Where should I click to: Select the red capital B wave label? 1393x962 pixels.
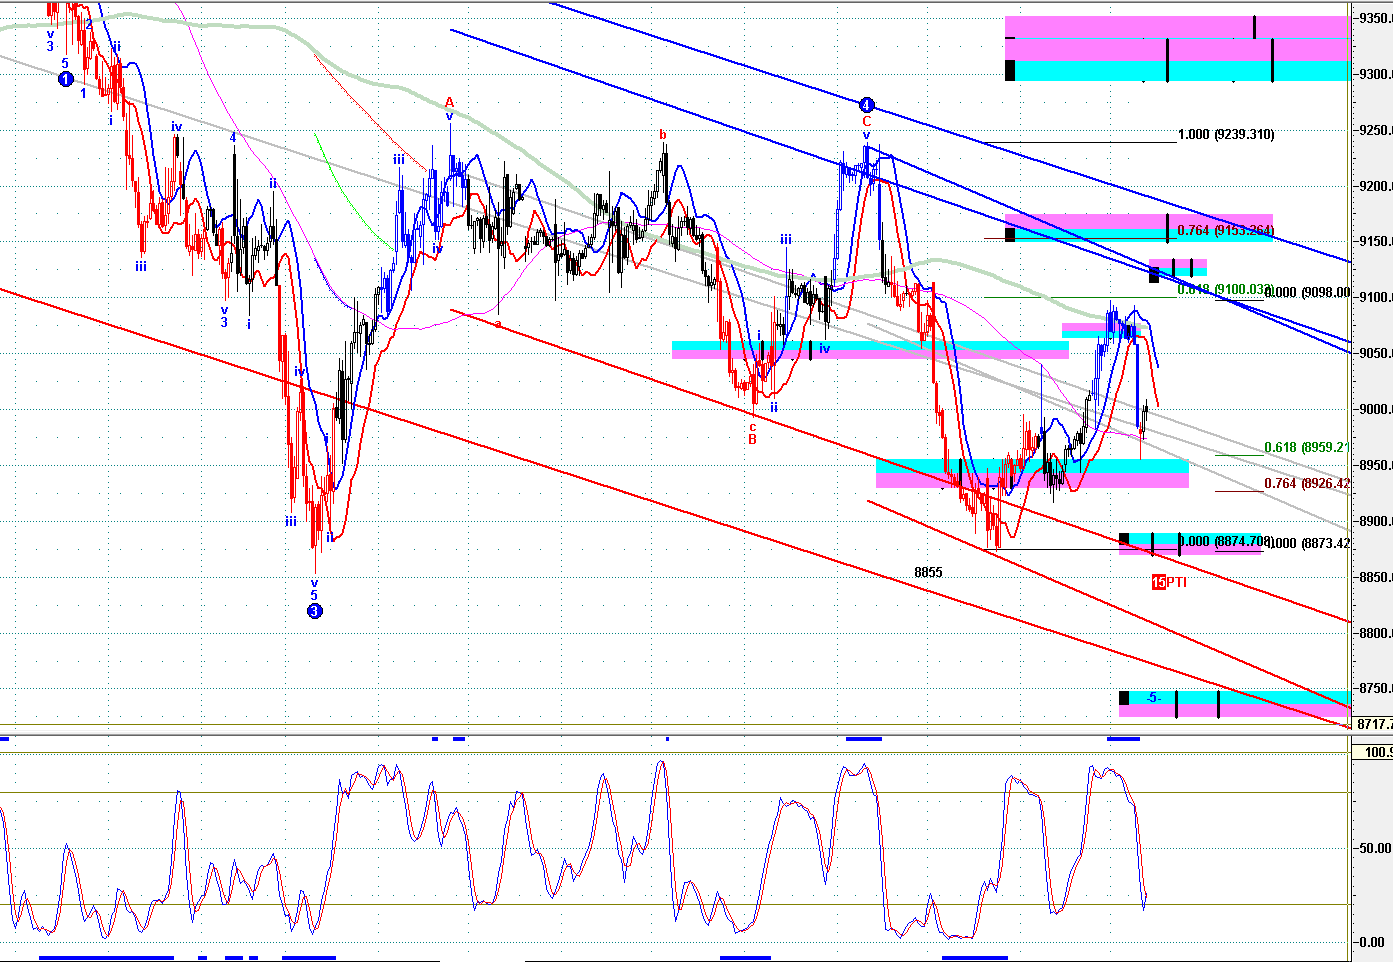(753, 439)
